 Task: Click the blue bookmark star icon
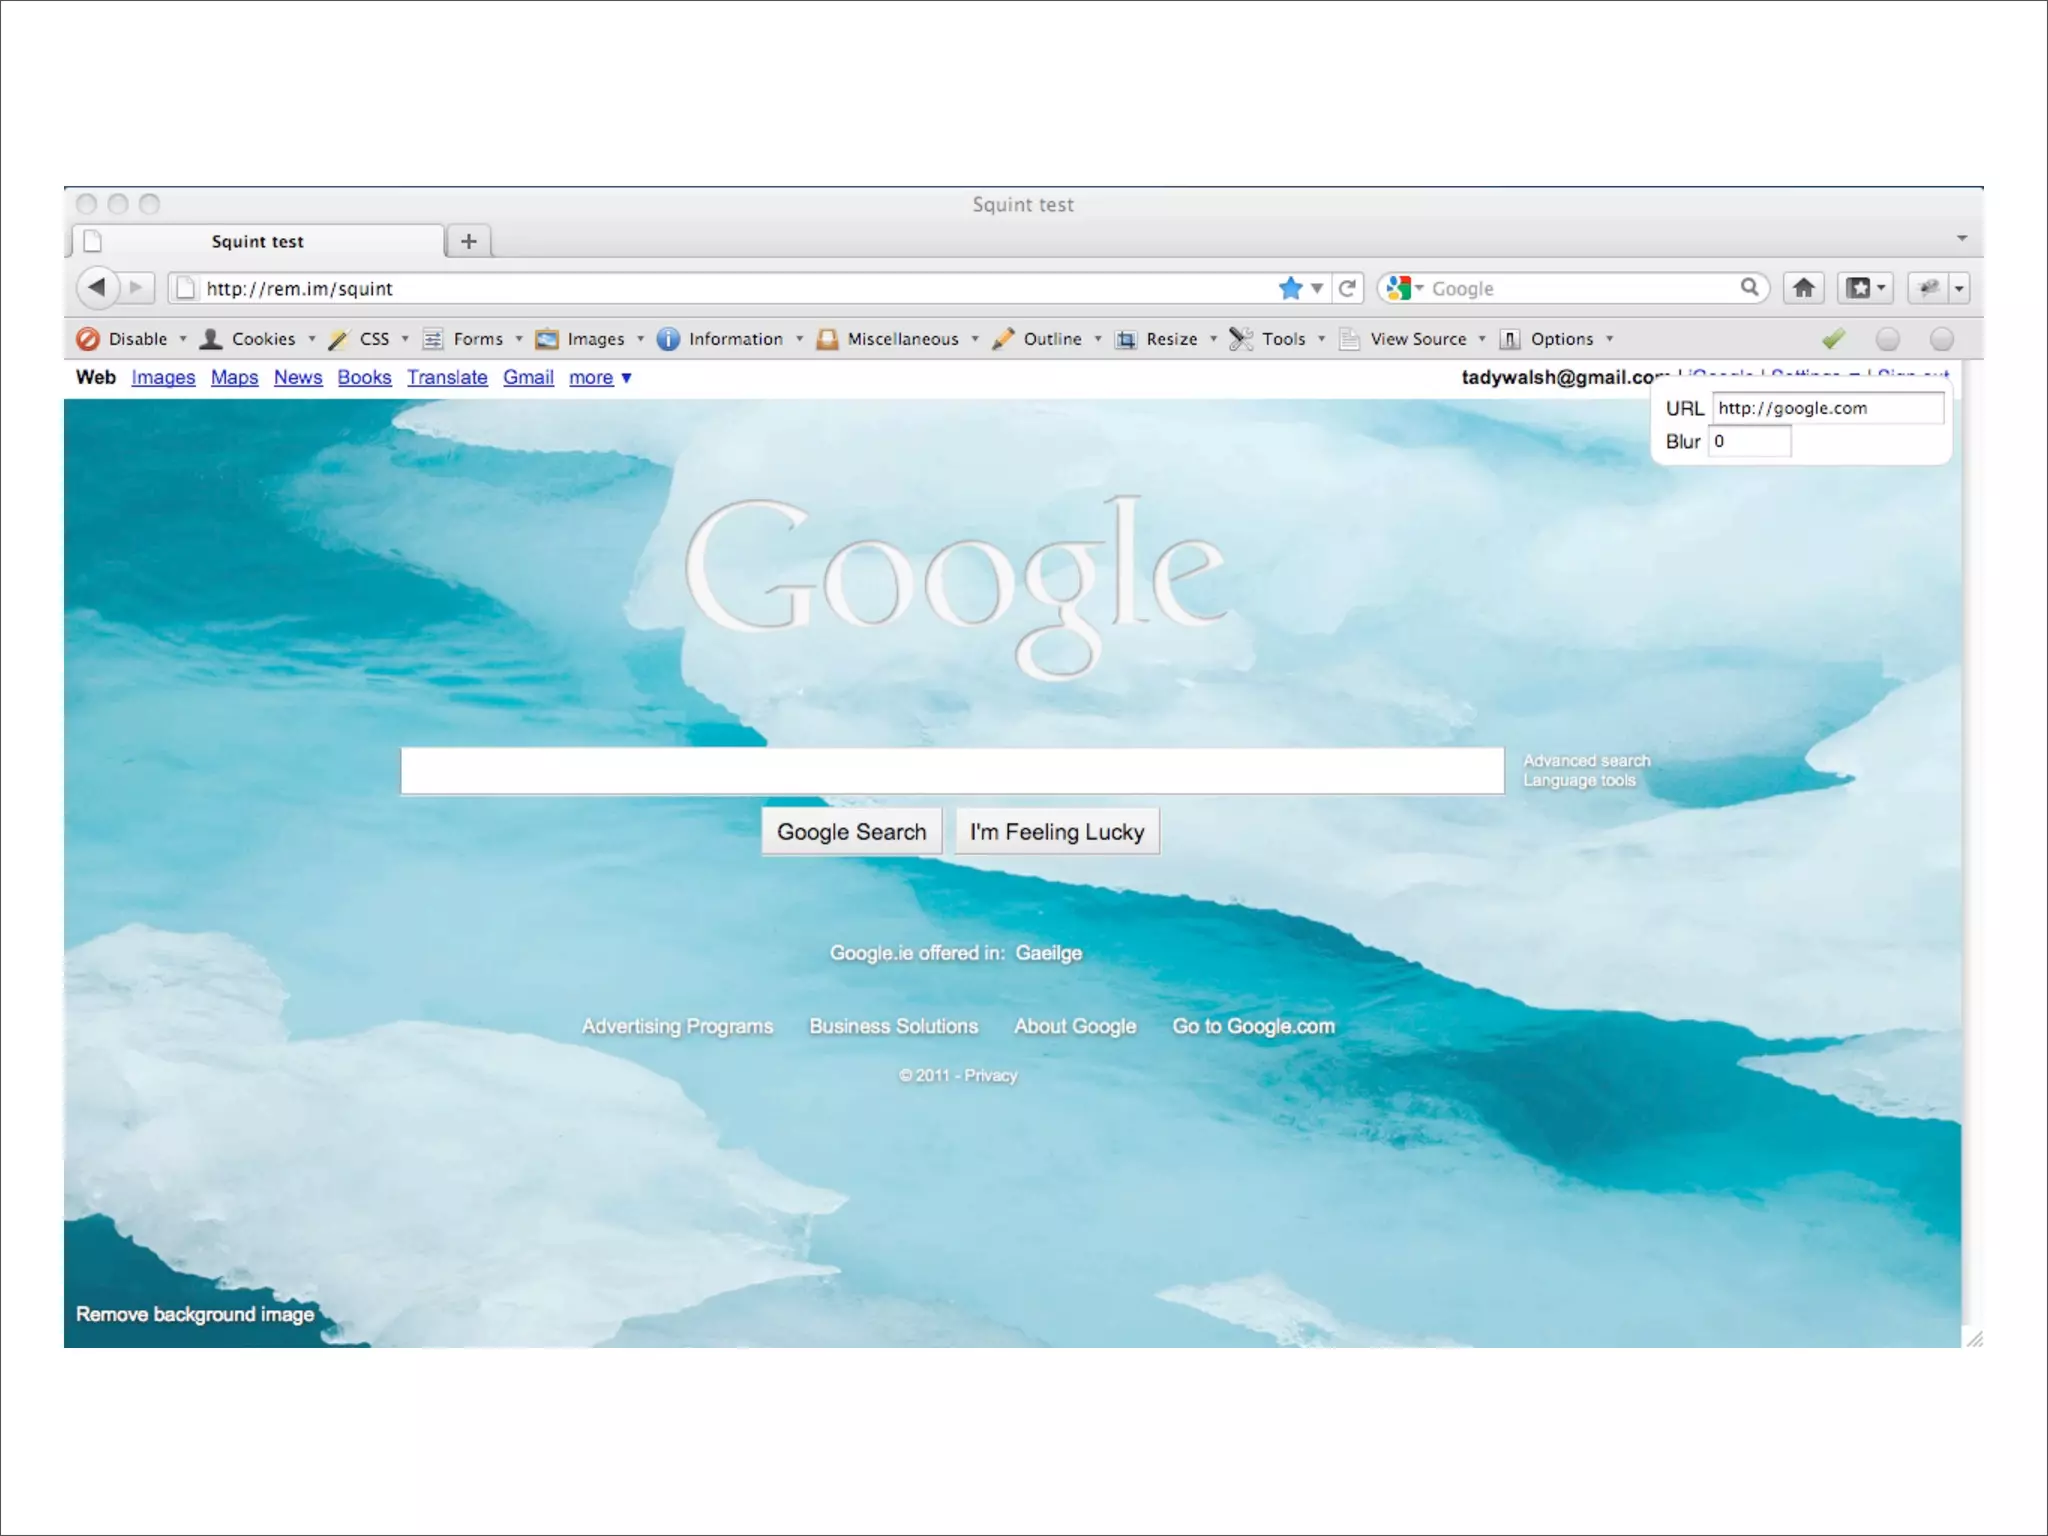coord(1290,288)
